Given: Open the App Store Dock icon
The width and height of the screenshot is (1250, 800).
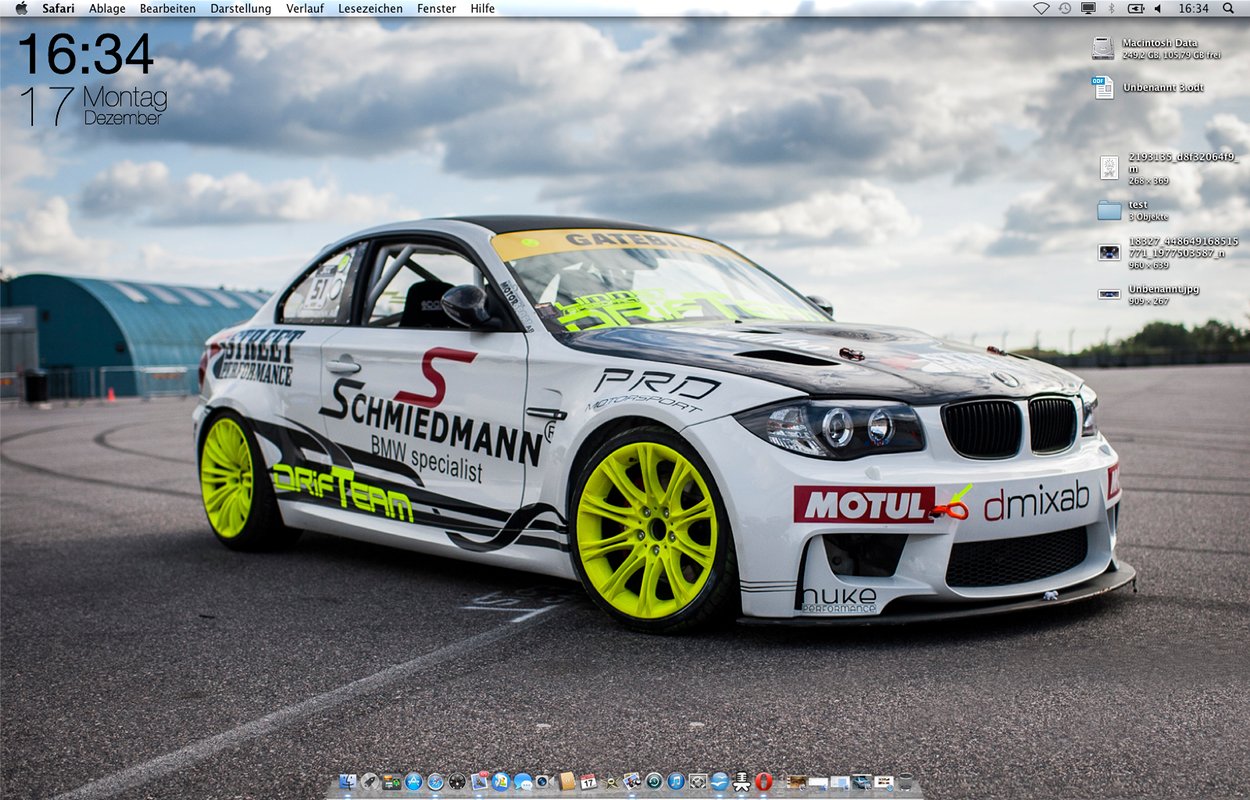Looking at the screenshot, I should tap(414, 782).
